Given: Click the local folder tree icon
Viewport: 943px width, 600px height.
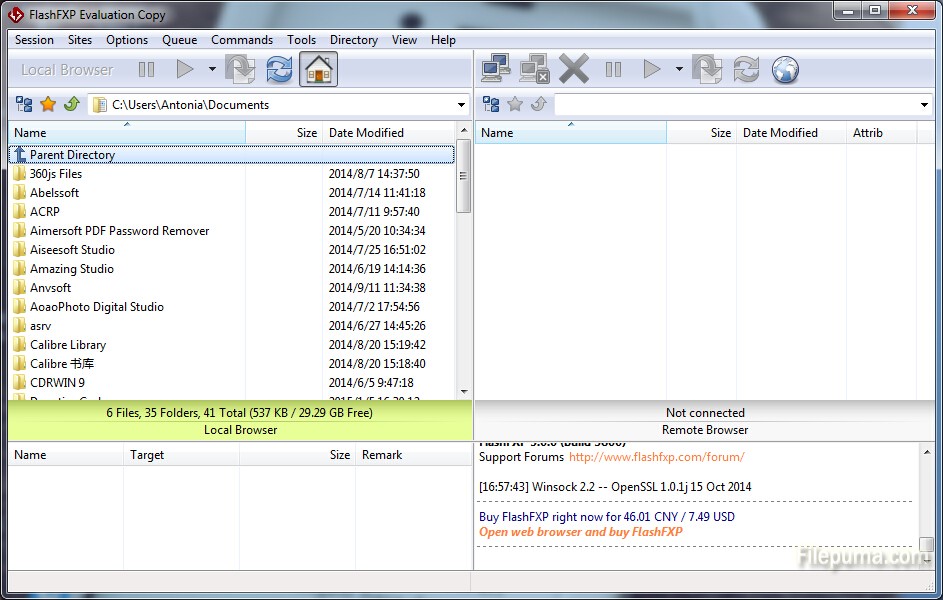Looking at the screenshot, I should (24, 104).
